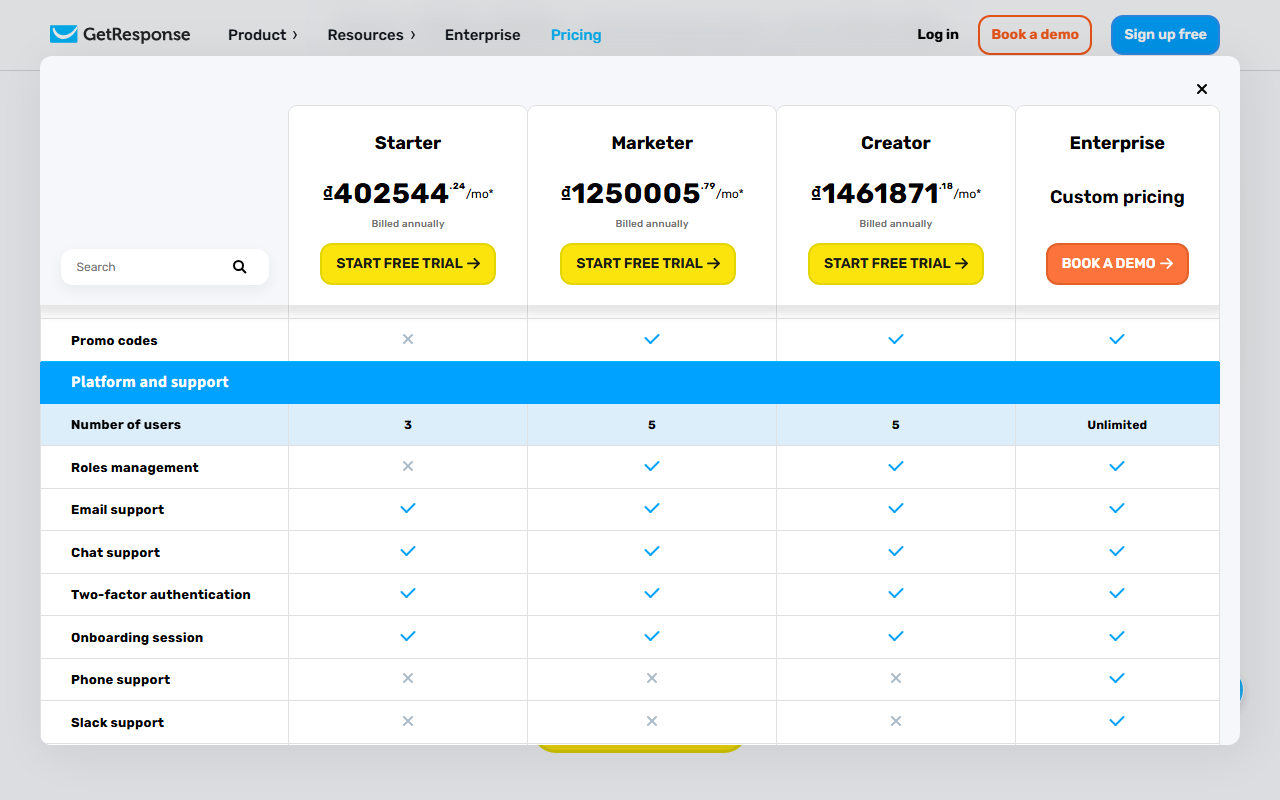Click the Slack support row label

[x=118, y=722]
